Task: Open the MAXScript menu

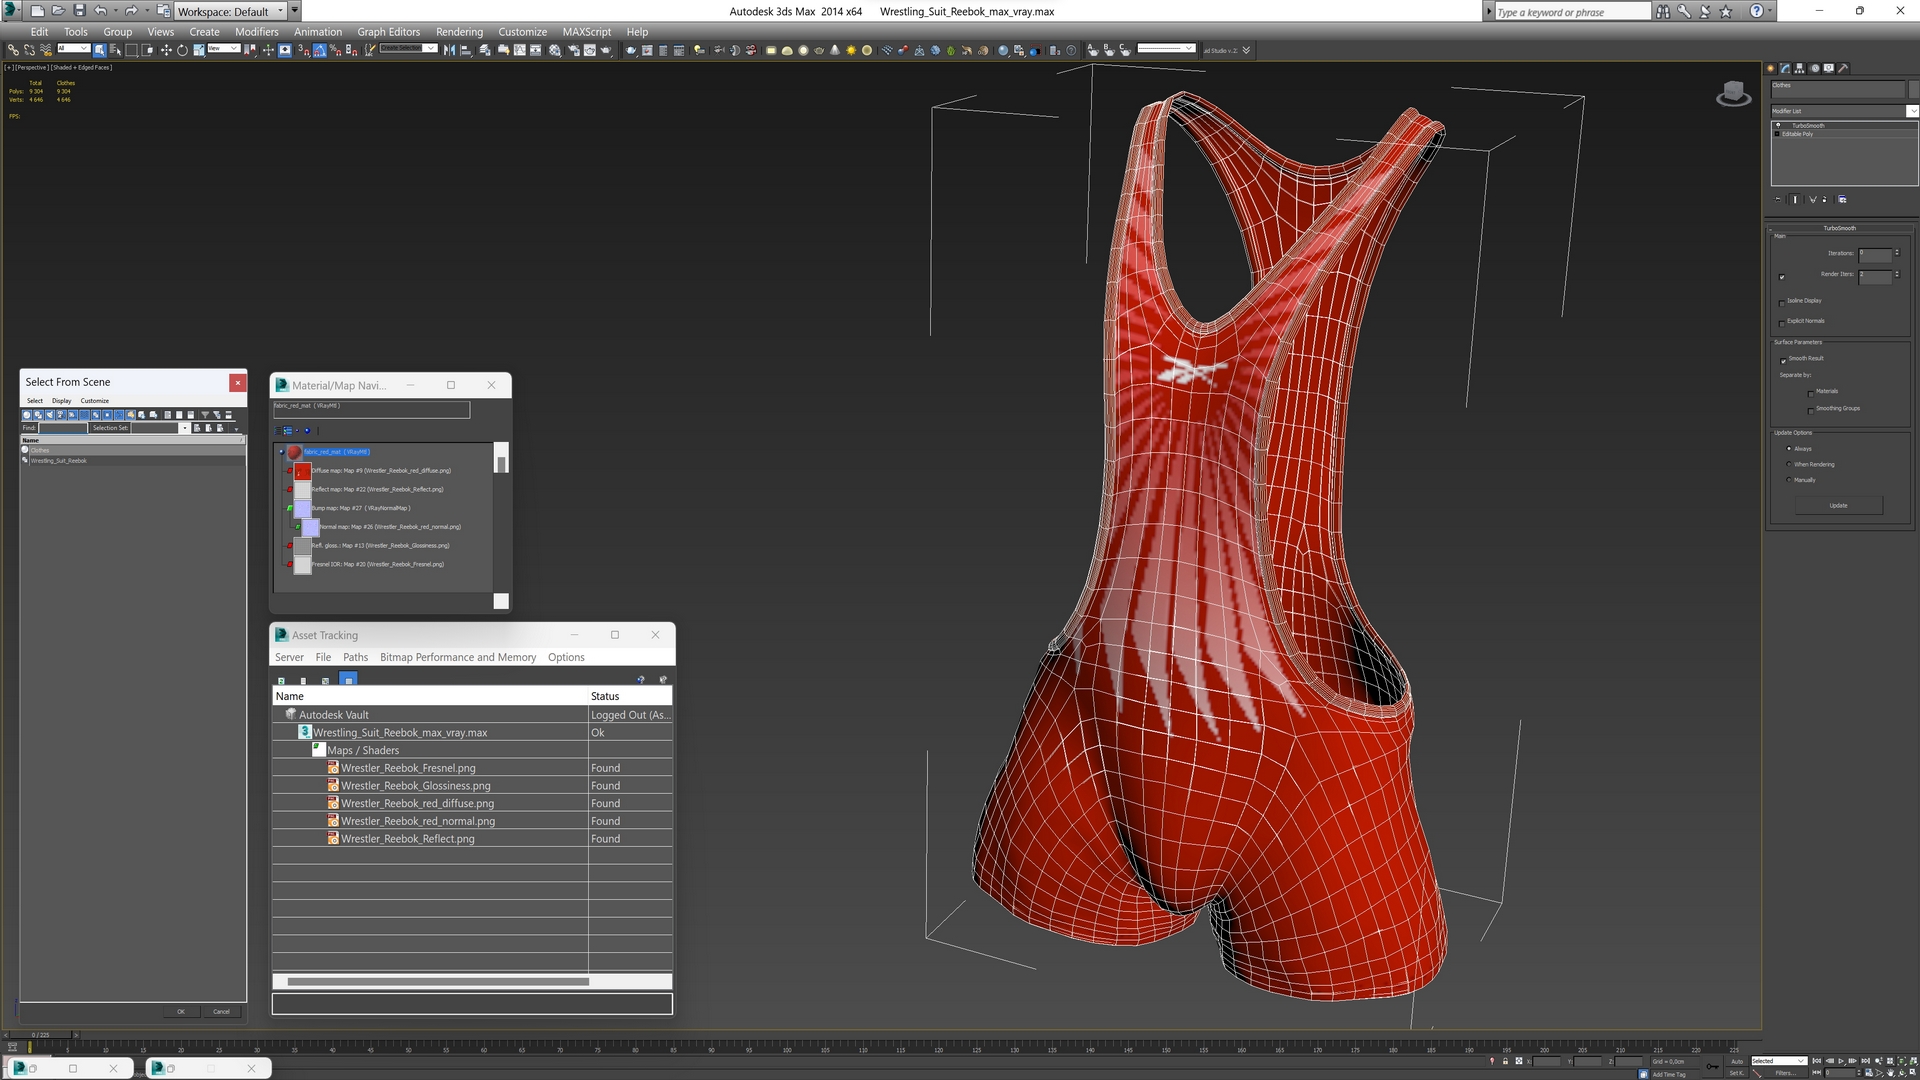Action: click(x=586, y=32)
